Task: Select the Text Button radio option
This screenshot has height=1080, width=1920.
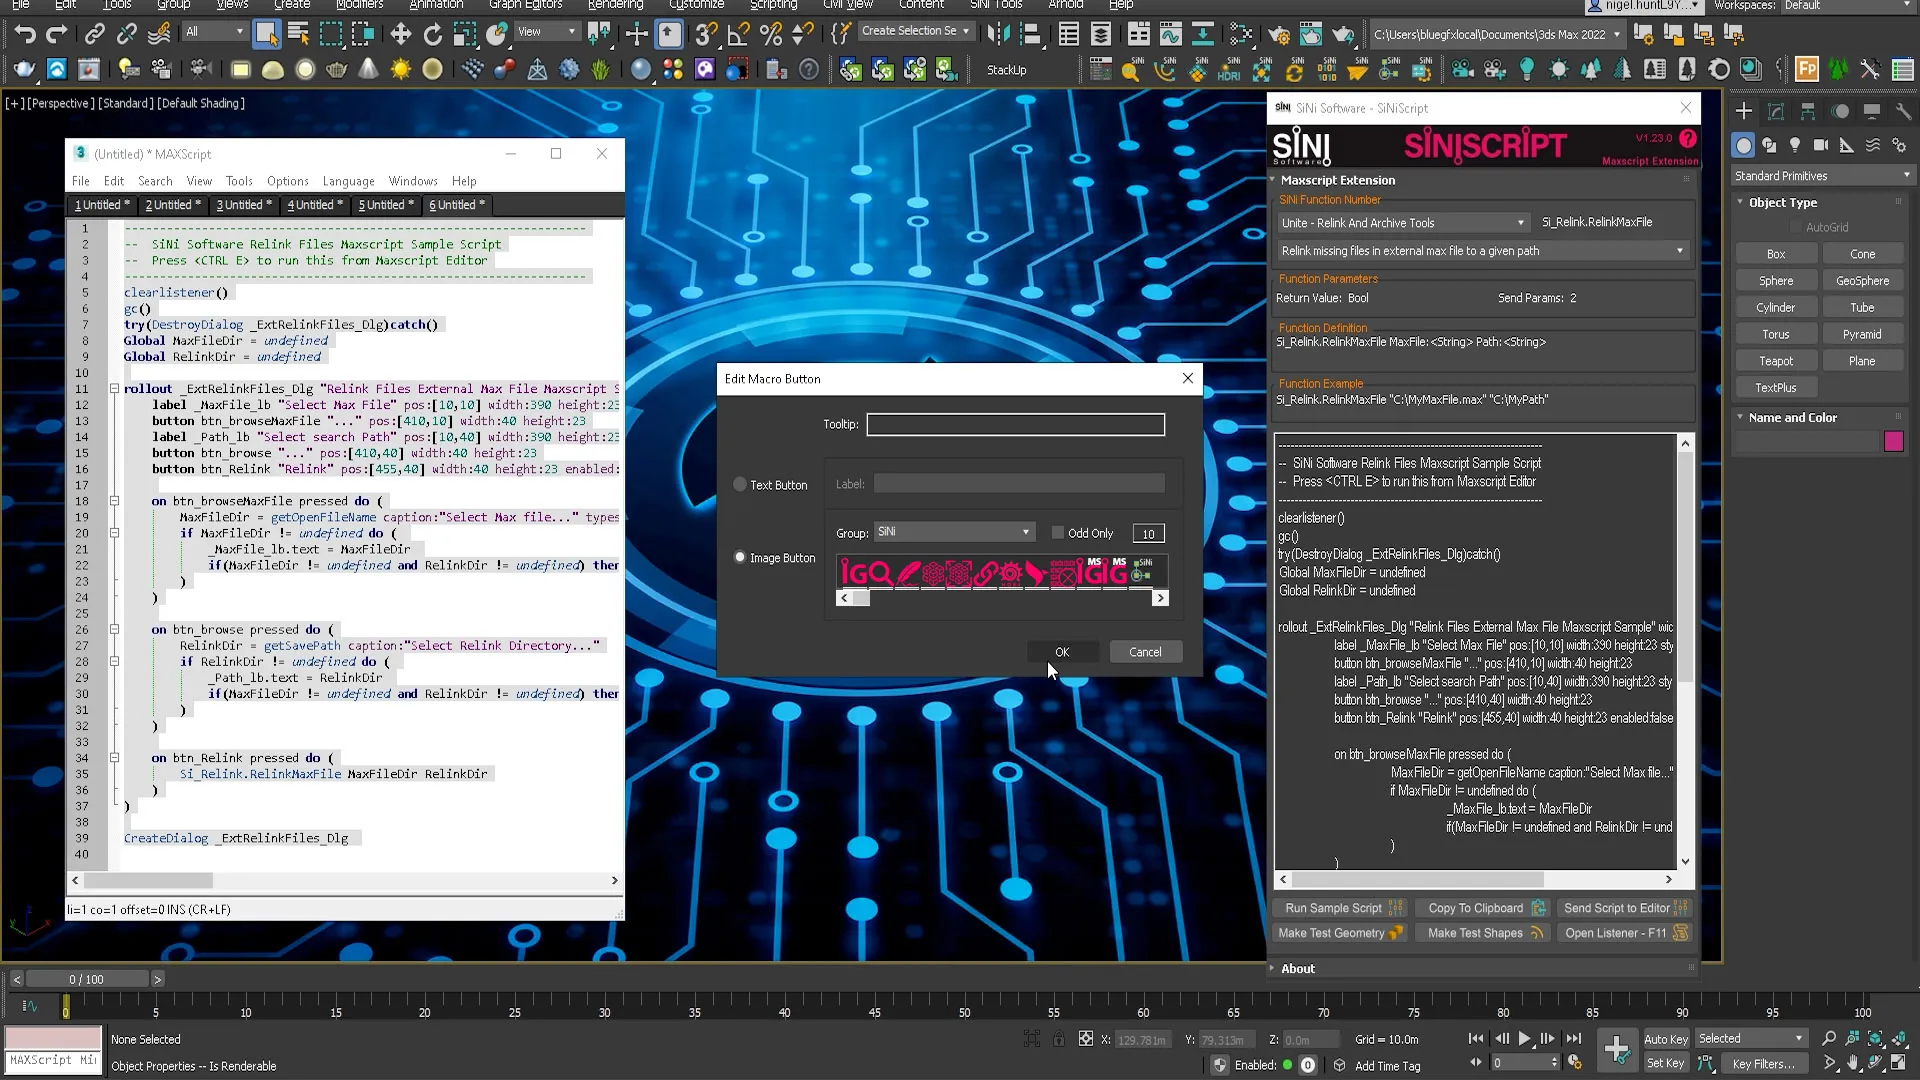Action: [740, 484]
